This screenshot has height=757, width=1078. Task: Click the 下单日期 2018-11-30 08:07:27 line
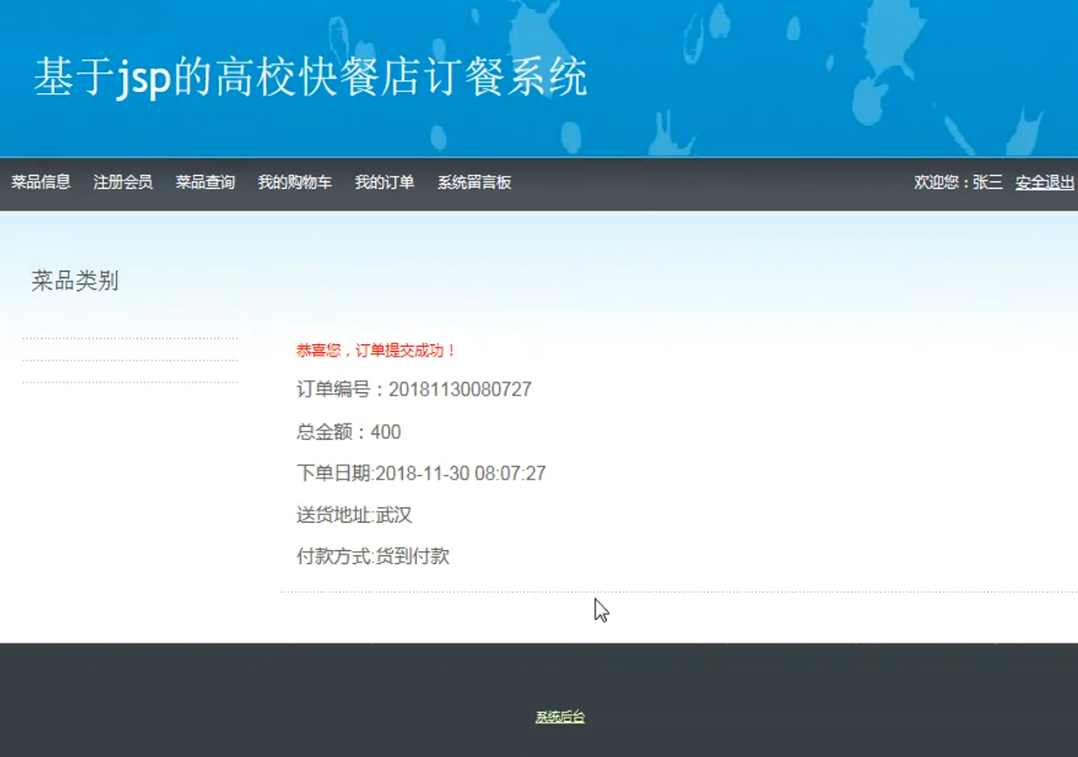click(421, 473)
